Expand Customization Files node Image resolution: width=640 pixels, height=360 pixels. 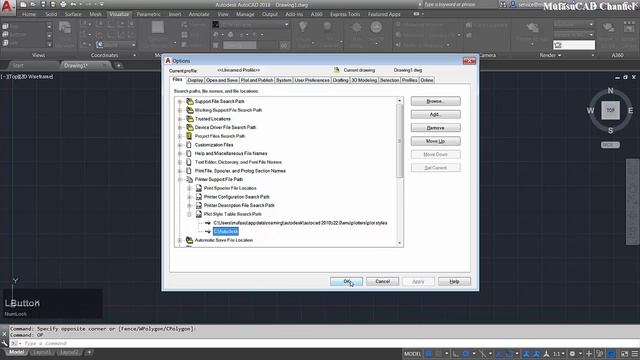pos(180,145)
